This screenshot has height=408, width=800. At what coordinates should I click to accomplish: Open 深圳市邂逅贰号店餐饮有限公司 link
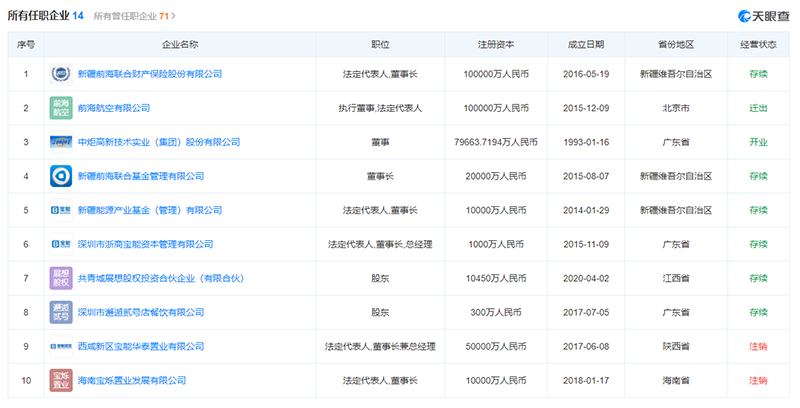click(141, 312)
